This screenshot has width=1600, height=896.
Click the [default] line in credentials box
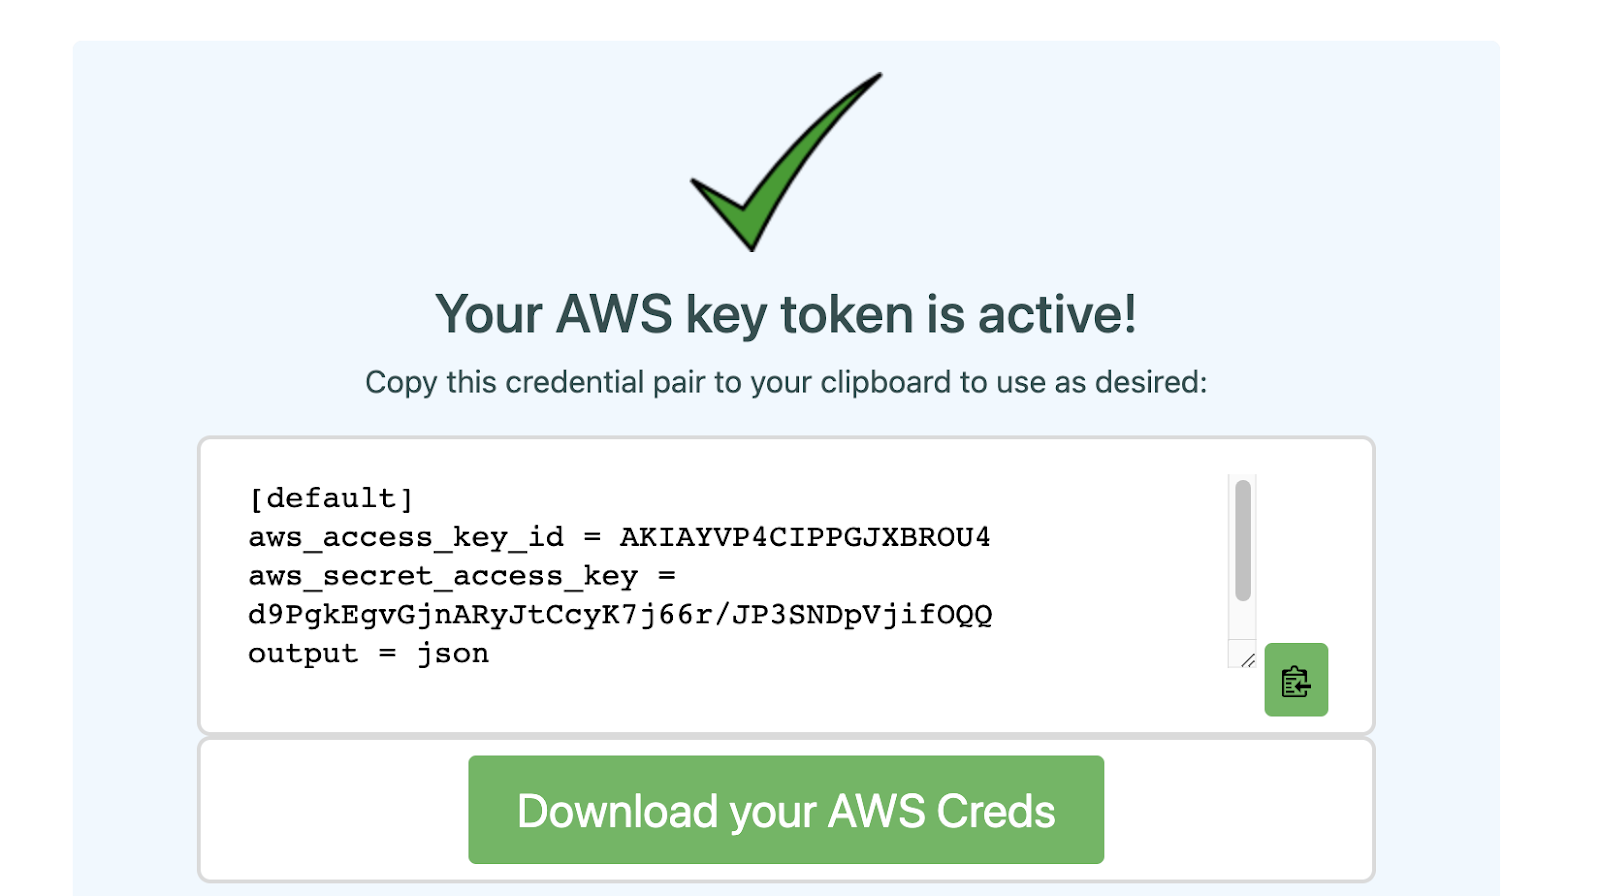pyautogui.click(x=331, y=498)
